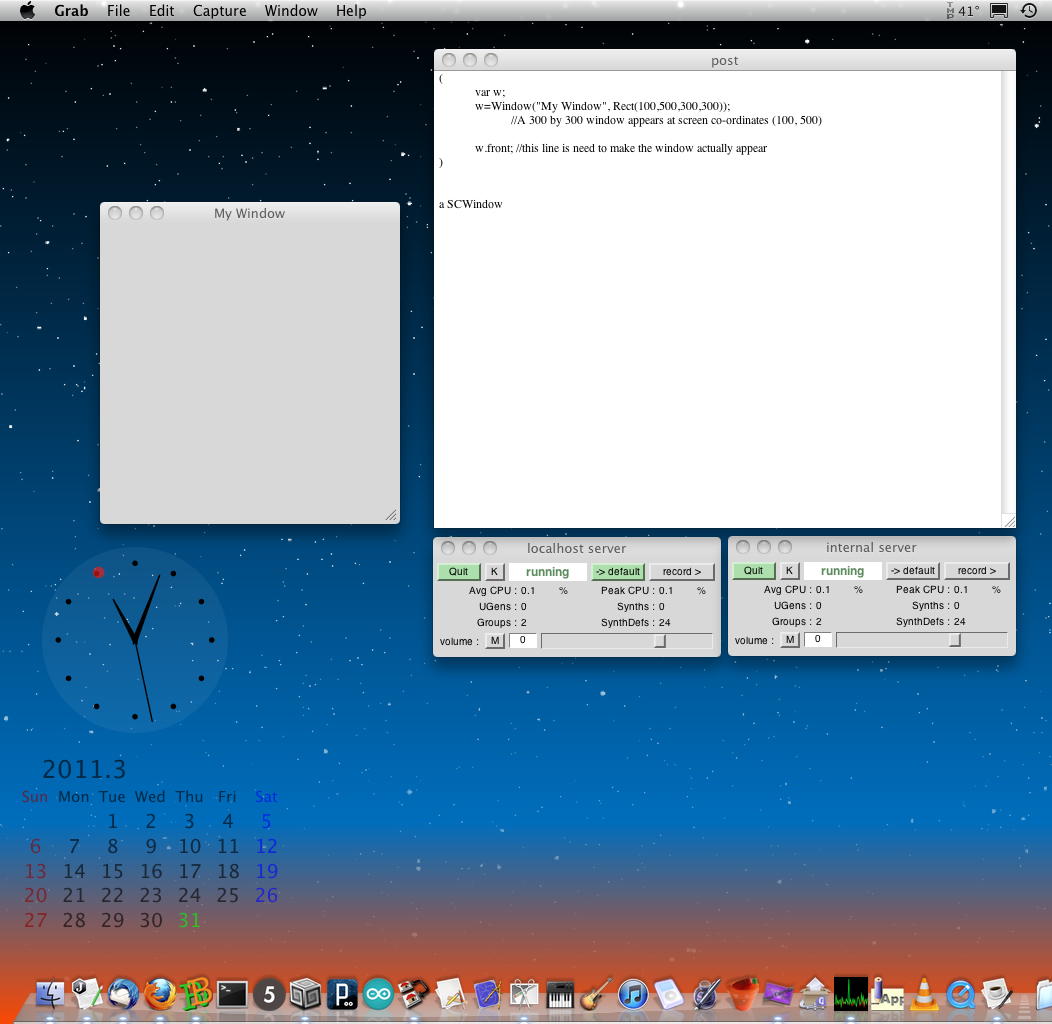Mute the localhost server with M button
The width and height of the screenshot is (1052, 1024).
point(495,641)
